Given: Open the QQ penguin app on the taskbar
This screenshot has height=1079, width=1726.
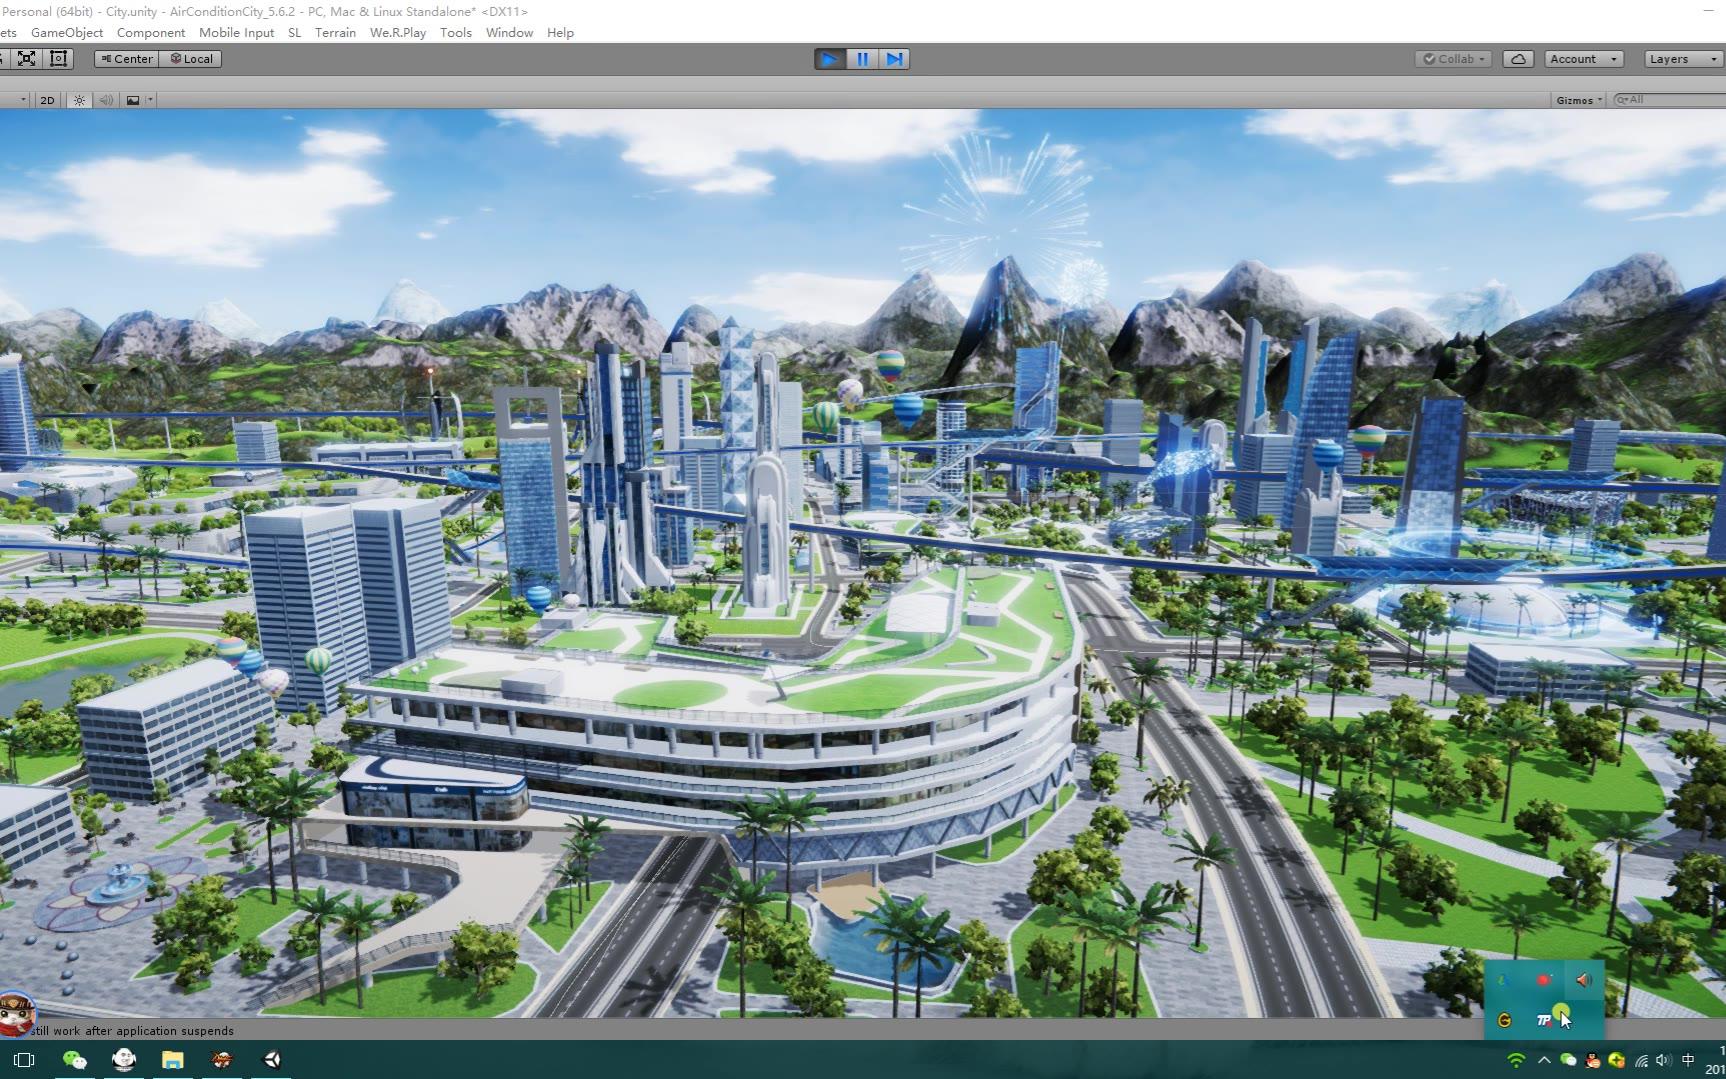Looking at the screenshot, I should pos(124,1060).
